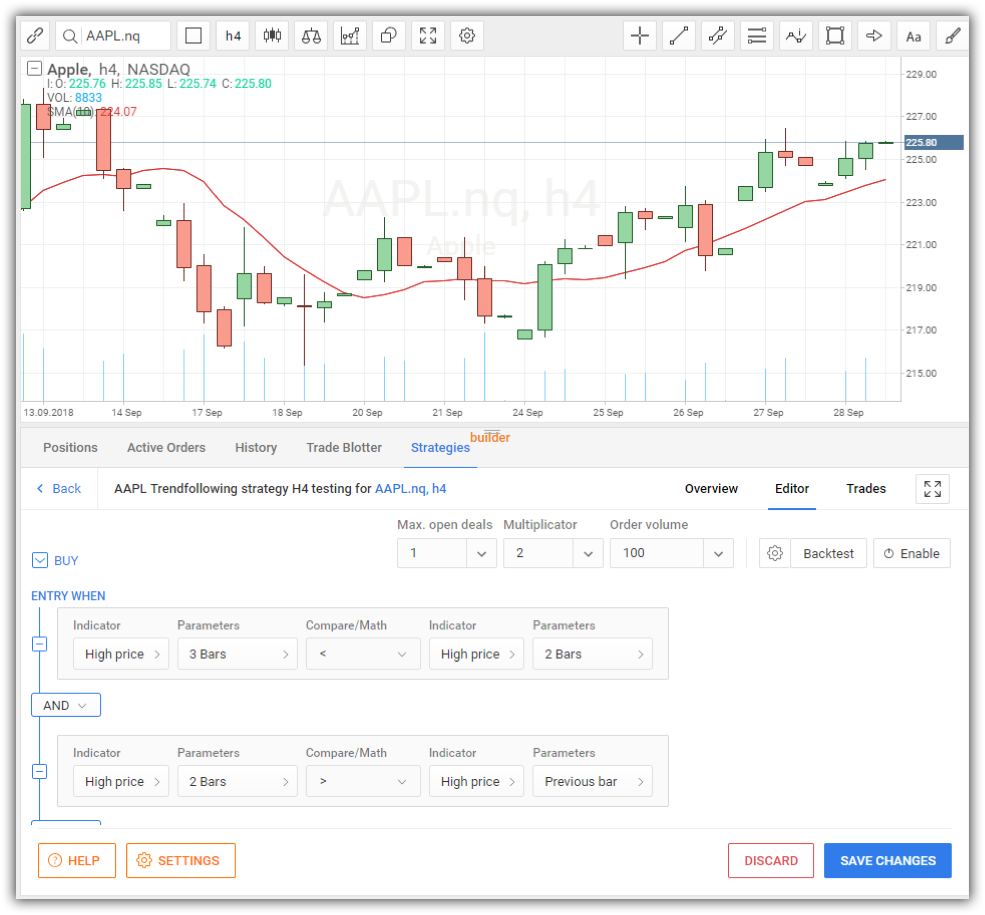
Task: Expand the AND logical operator dropdown
Action: coord(66,706)
